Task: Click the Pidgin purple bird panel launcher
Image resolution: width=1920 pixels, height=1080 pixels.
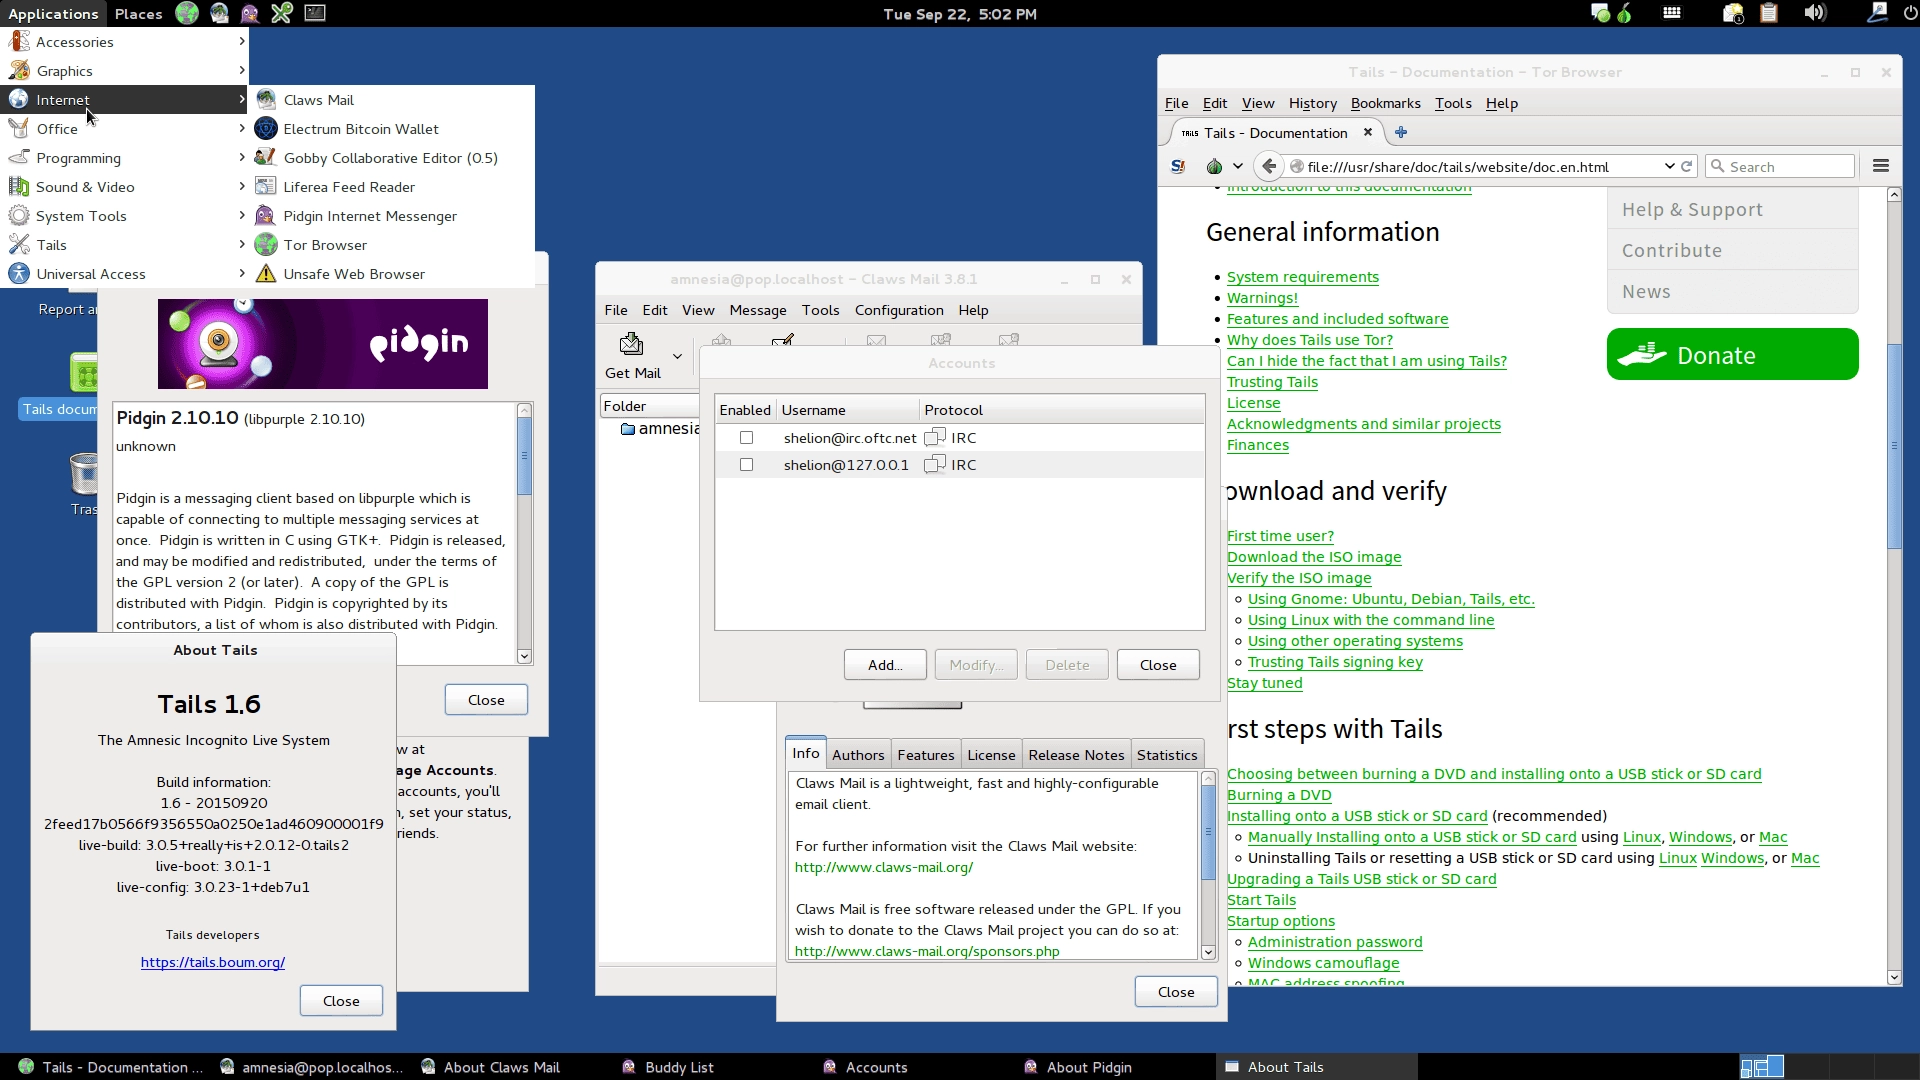Action: (x=250, y=13)
